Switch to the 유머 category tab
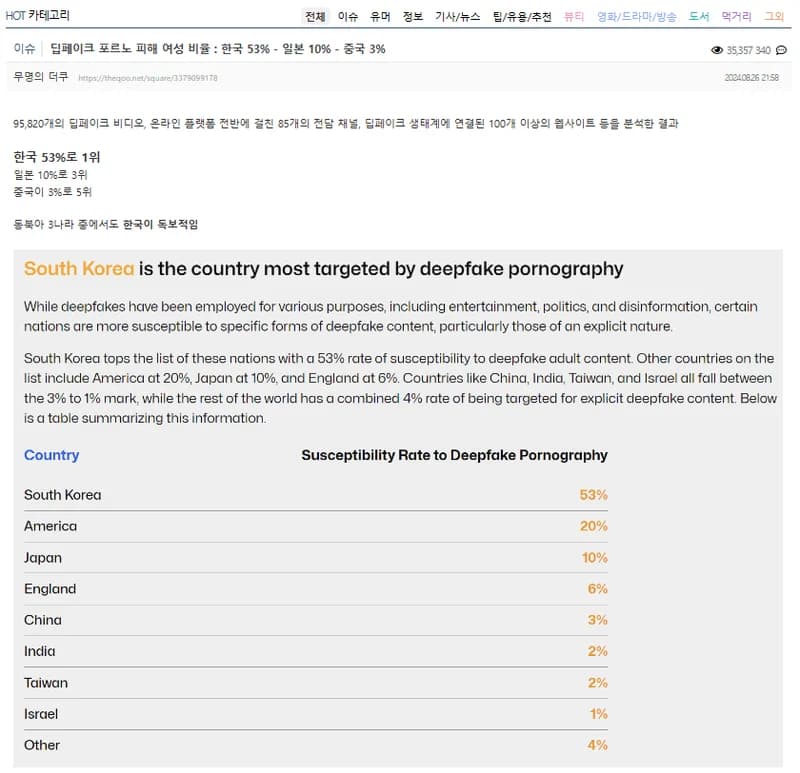800x773 pixels. [x=380, y=17]
